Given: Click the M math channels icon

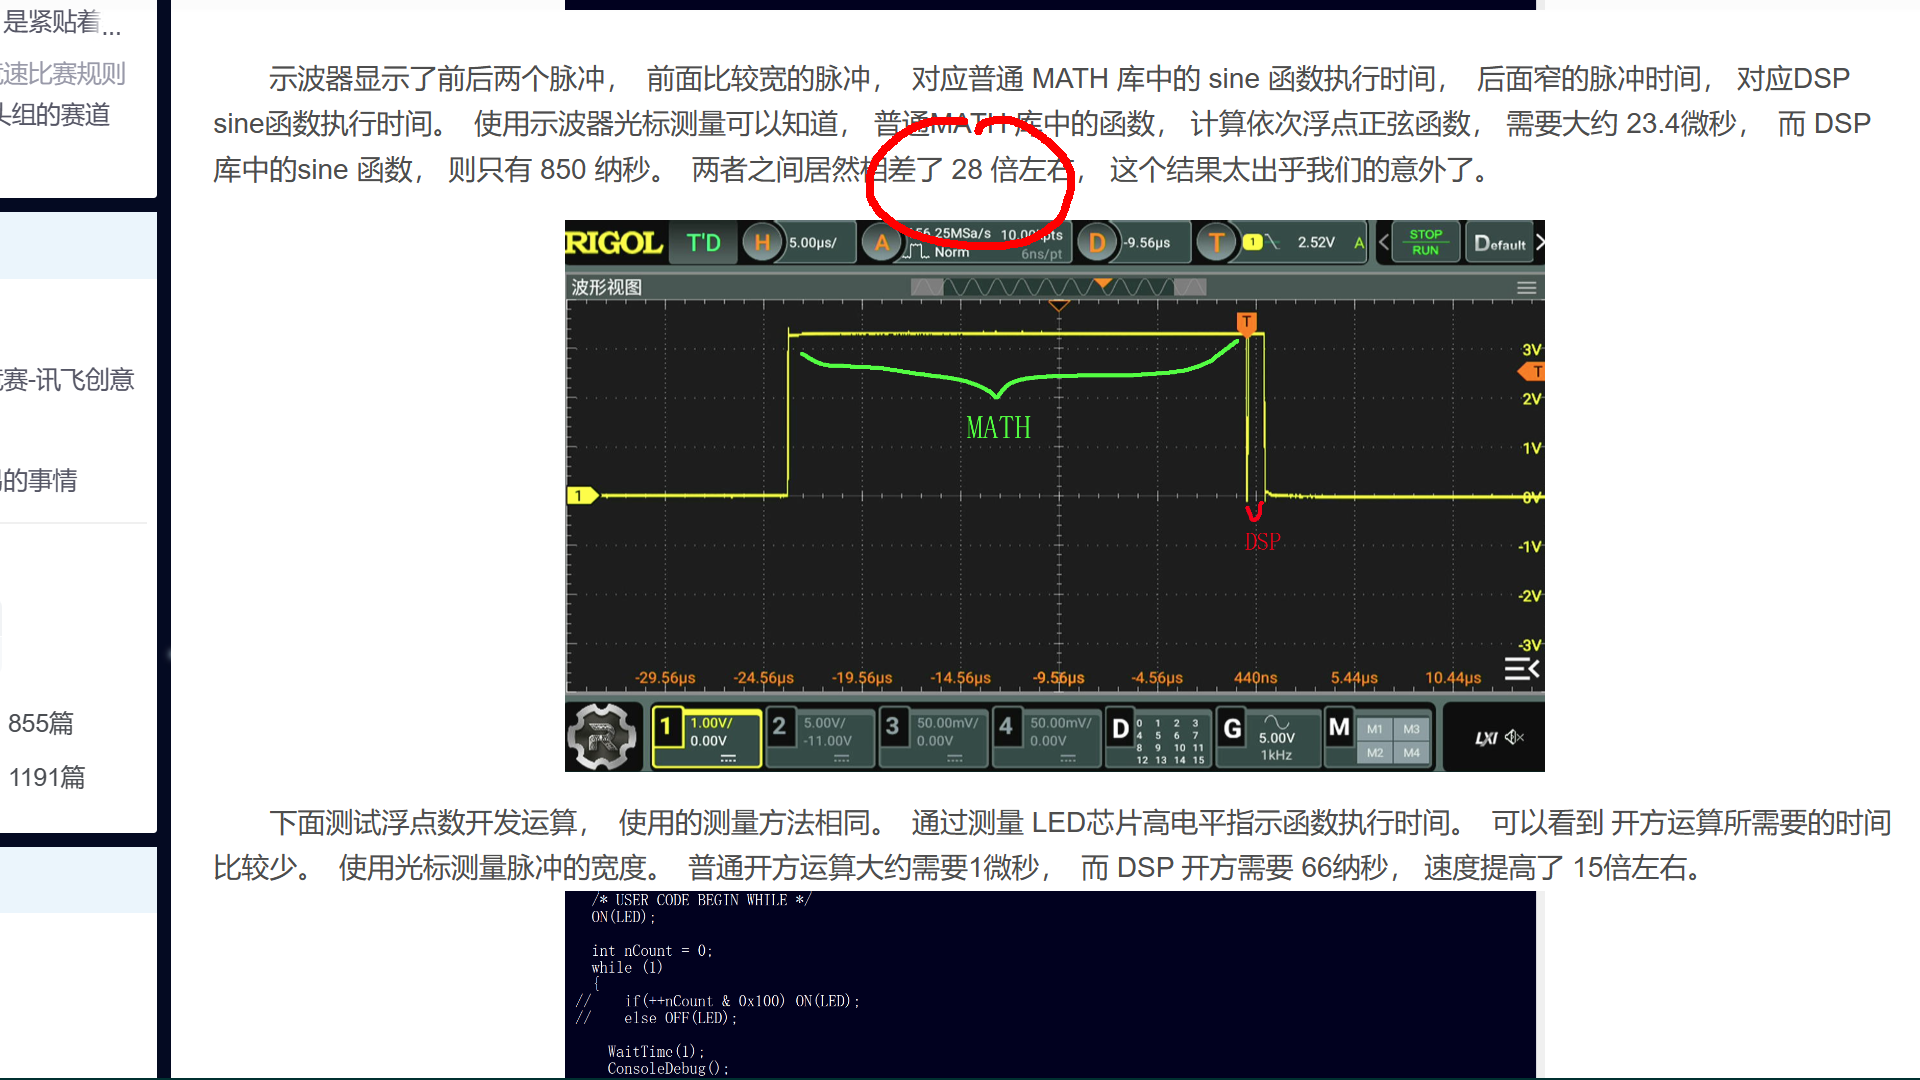Looking at the screenshot, I should [x=1339, y=727].
